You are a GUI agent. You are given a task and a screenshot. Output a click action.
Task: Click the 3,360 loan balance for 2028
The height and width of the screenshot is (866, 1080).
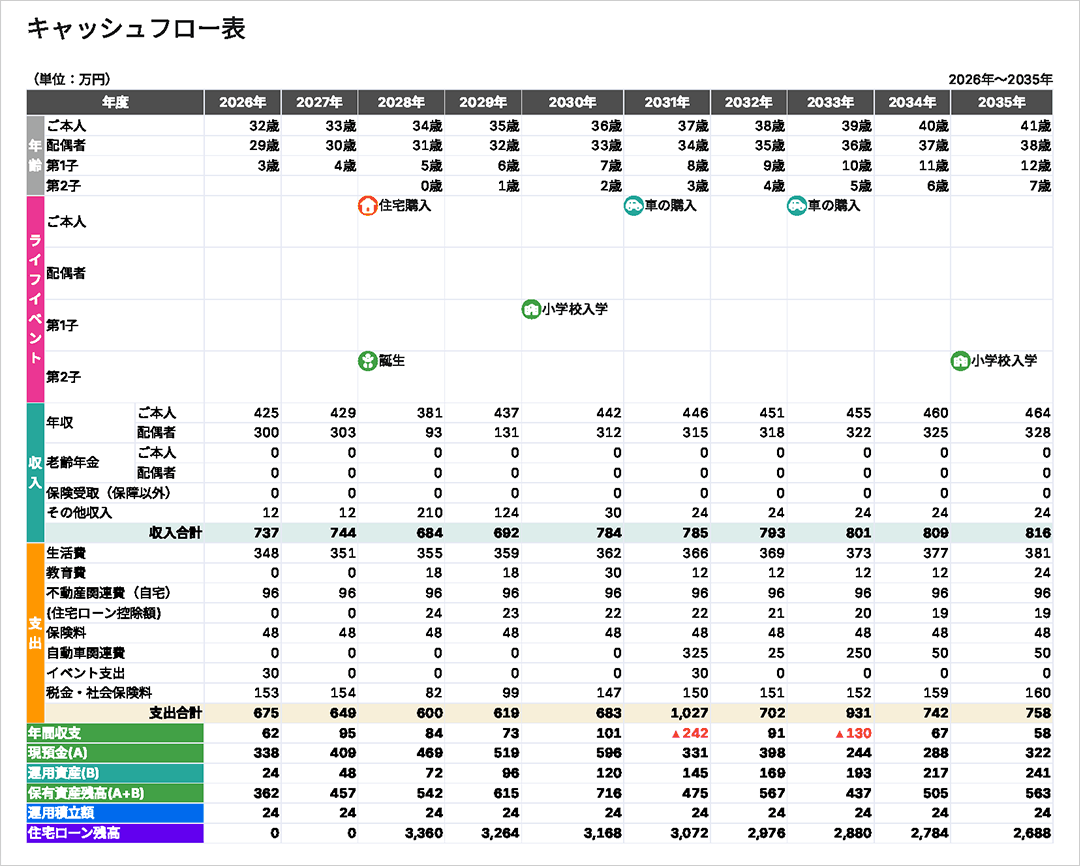click(x=424, y=833)
